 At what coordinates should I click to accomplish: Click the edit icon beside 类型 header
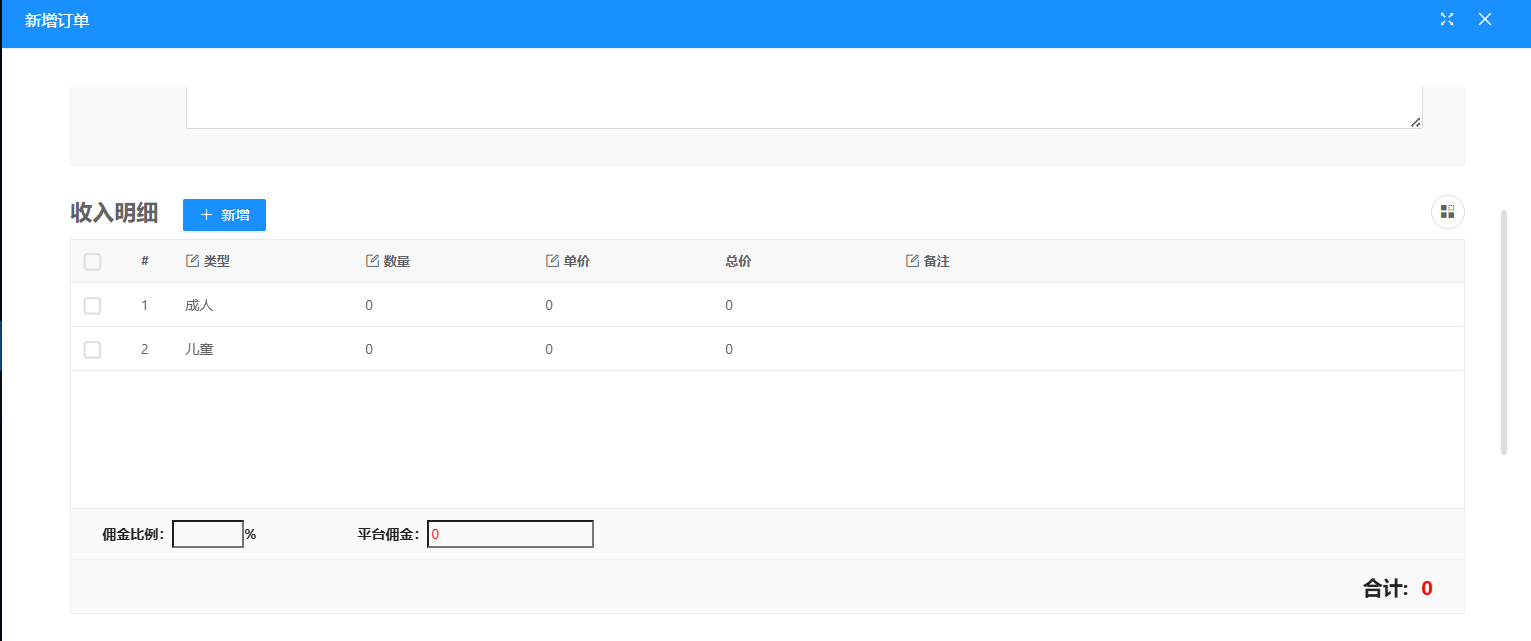(x=193, y=261)
